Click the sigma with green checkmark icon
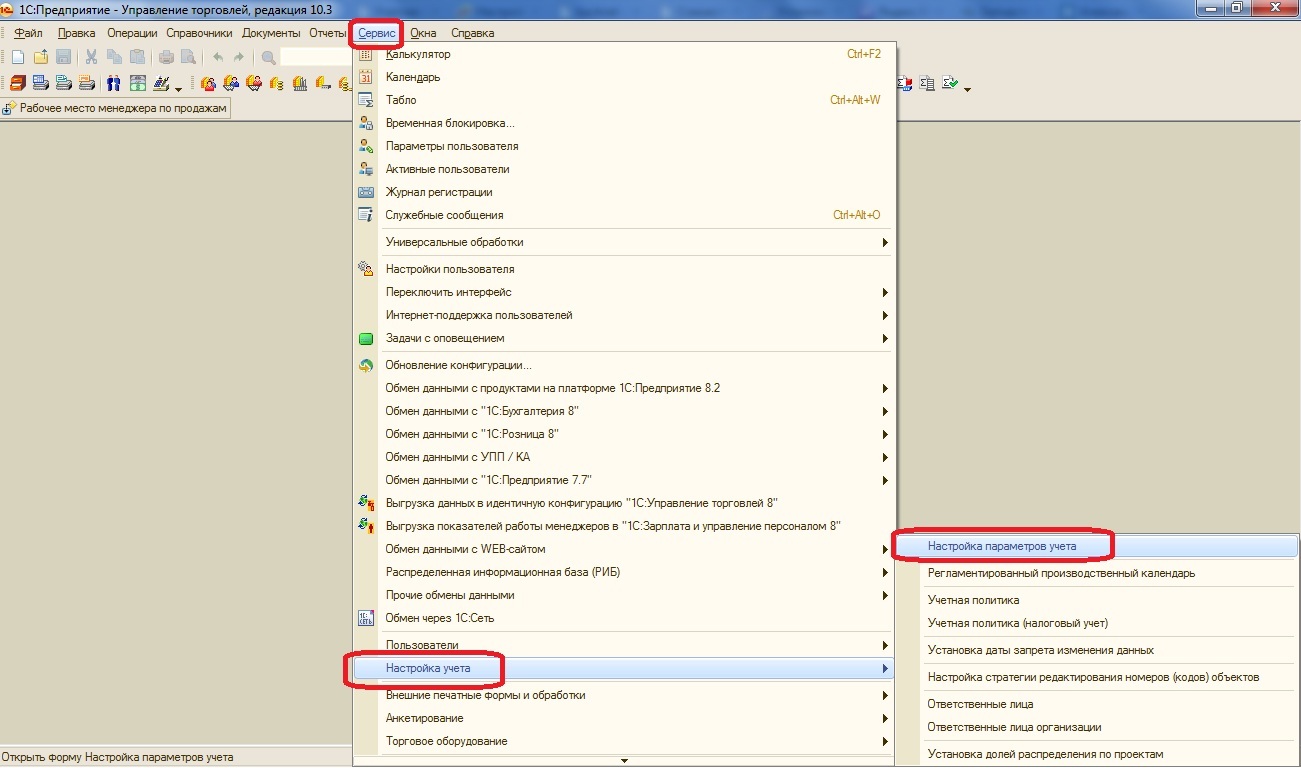 950,84
